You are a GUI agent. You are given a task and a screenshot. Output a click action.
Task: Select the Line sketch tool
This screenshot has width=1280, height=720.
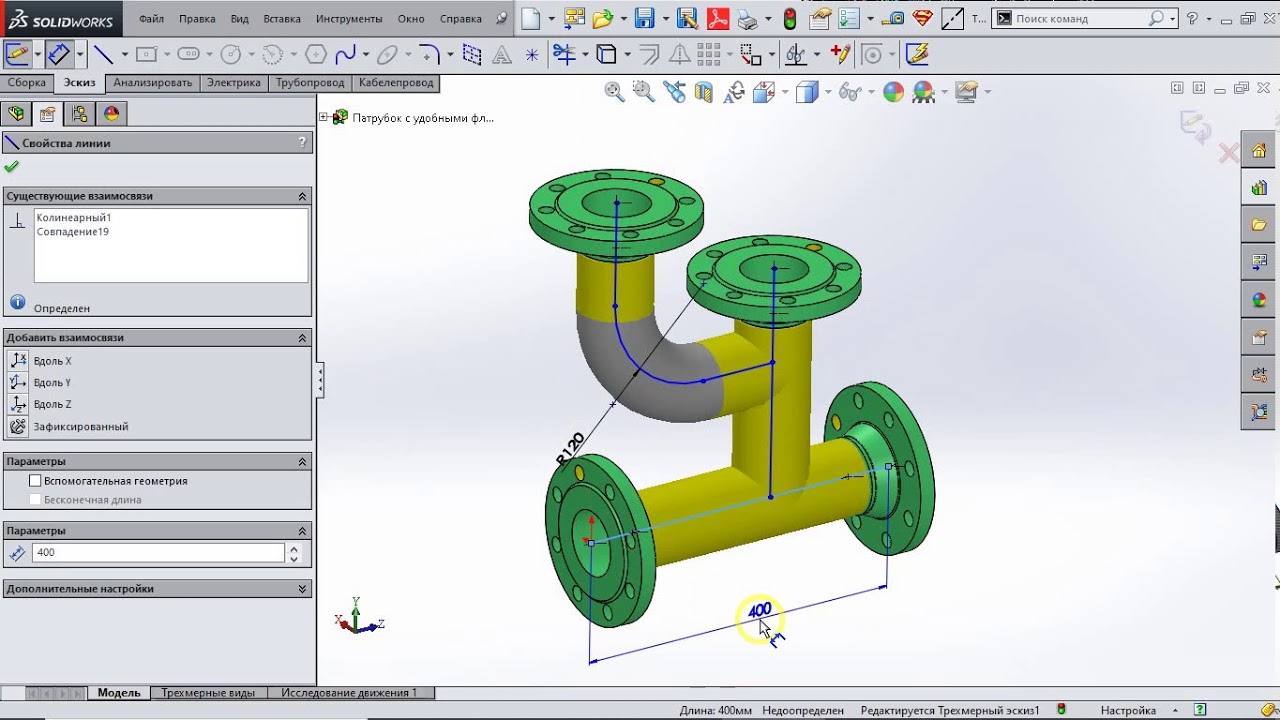click(103, 54)
